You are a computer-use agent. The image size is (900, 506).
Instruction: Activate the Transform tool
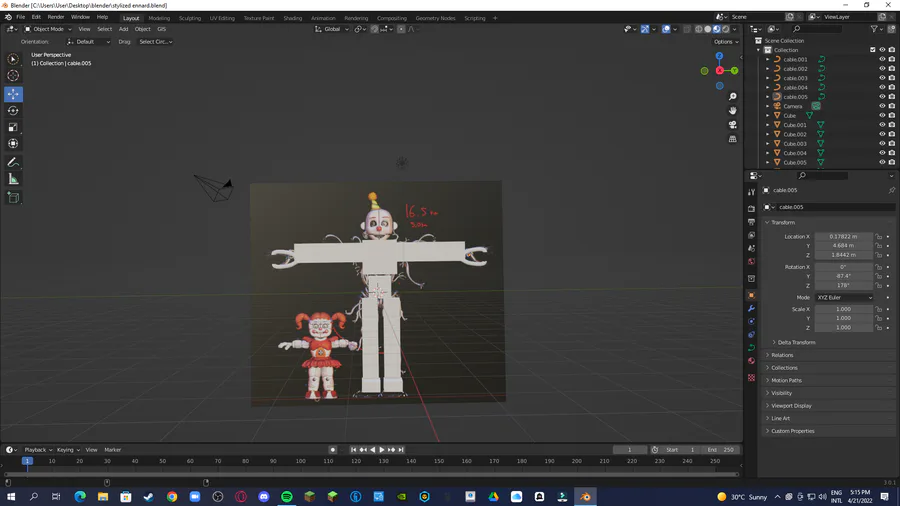pyautogui.click(x=13, y=144)
